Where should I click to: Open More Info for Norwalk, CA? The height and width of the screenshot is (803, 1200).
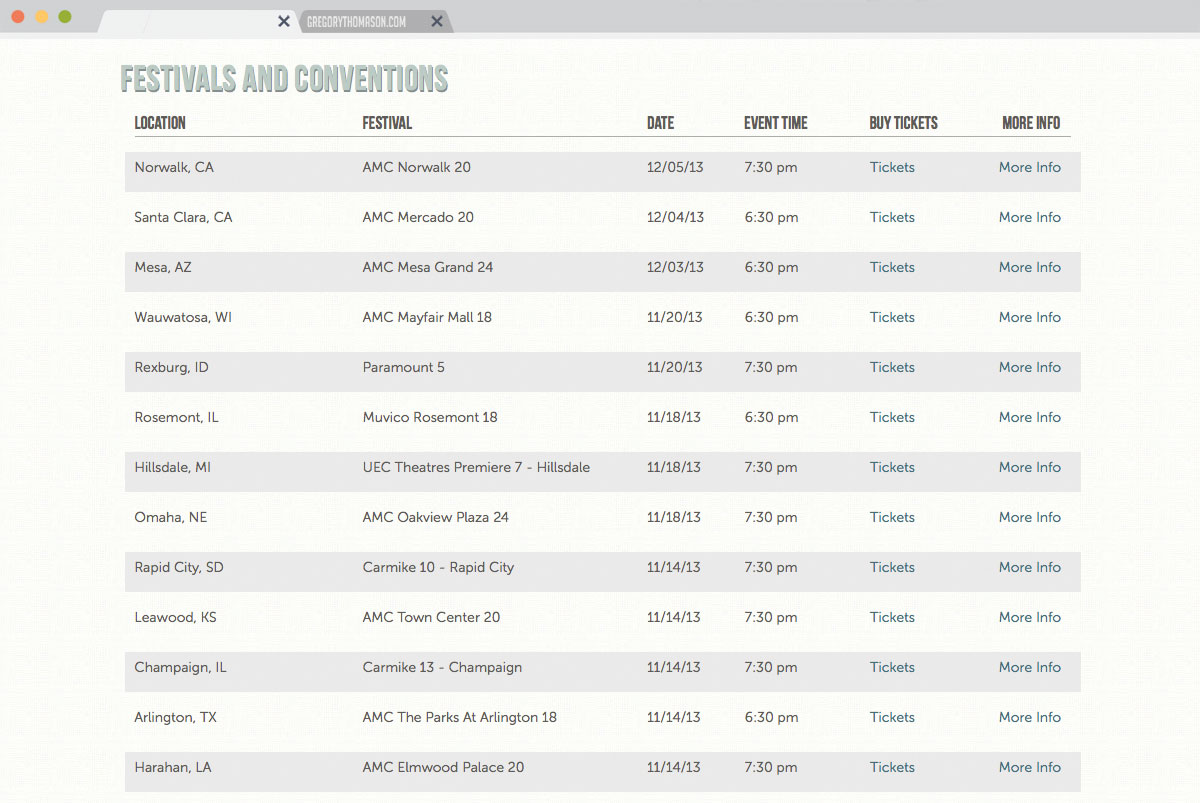(x=1030, y=167)
